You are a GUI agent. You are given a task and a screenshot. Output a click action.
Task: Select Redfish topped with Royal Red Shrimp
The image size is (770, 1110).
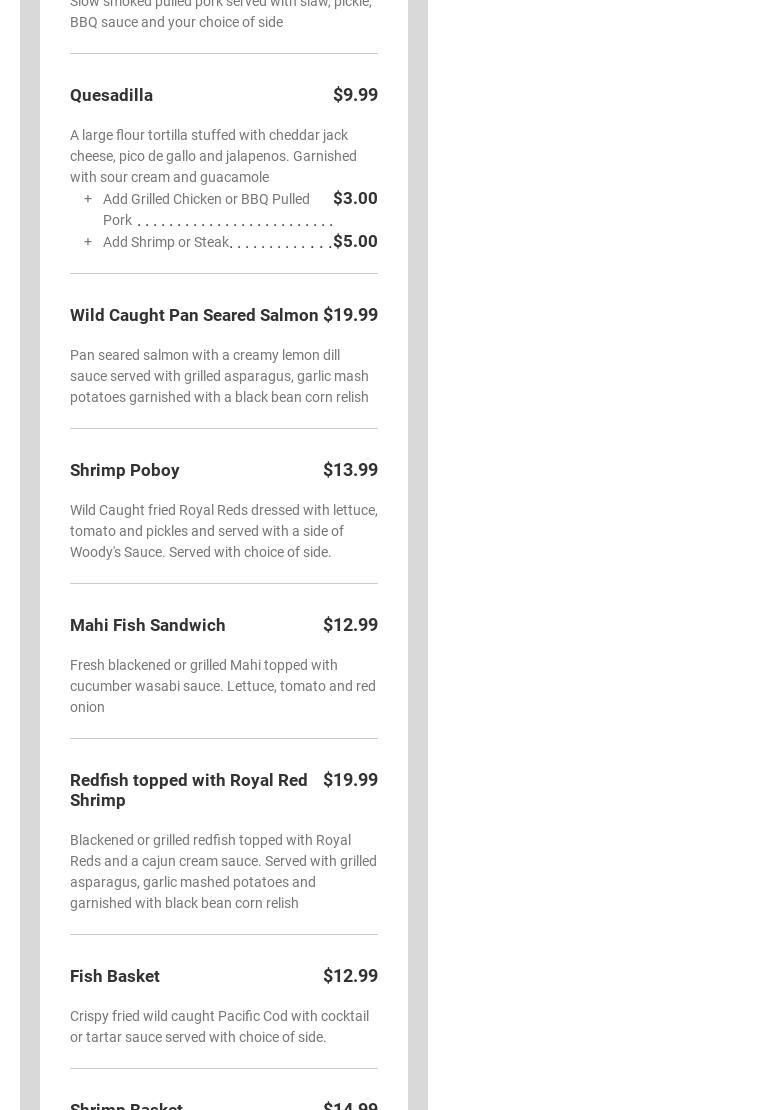[x=188, y=790]
